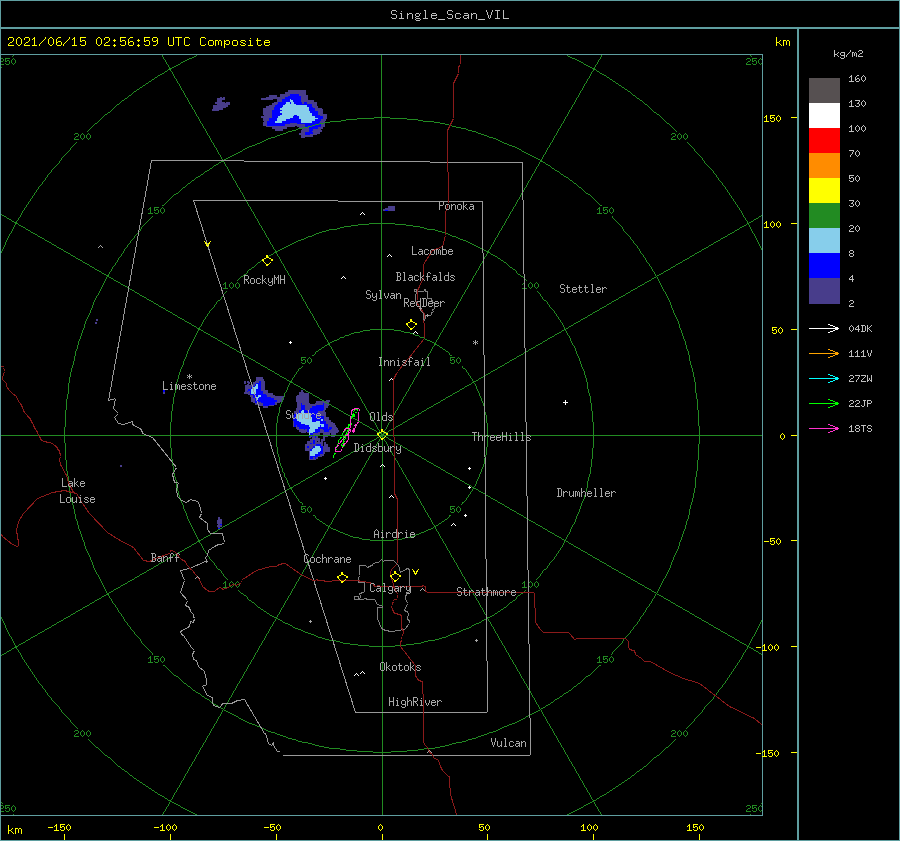Click the large storm echo at the top

click(294, 113)
